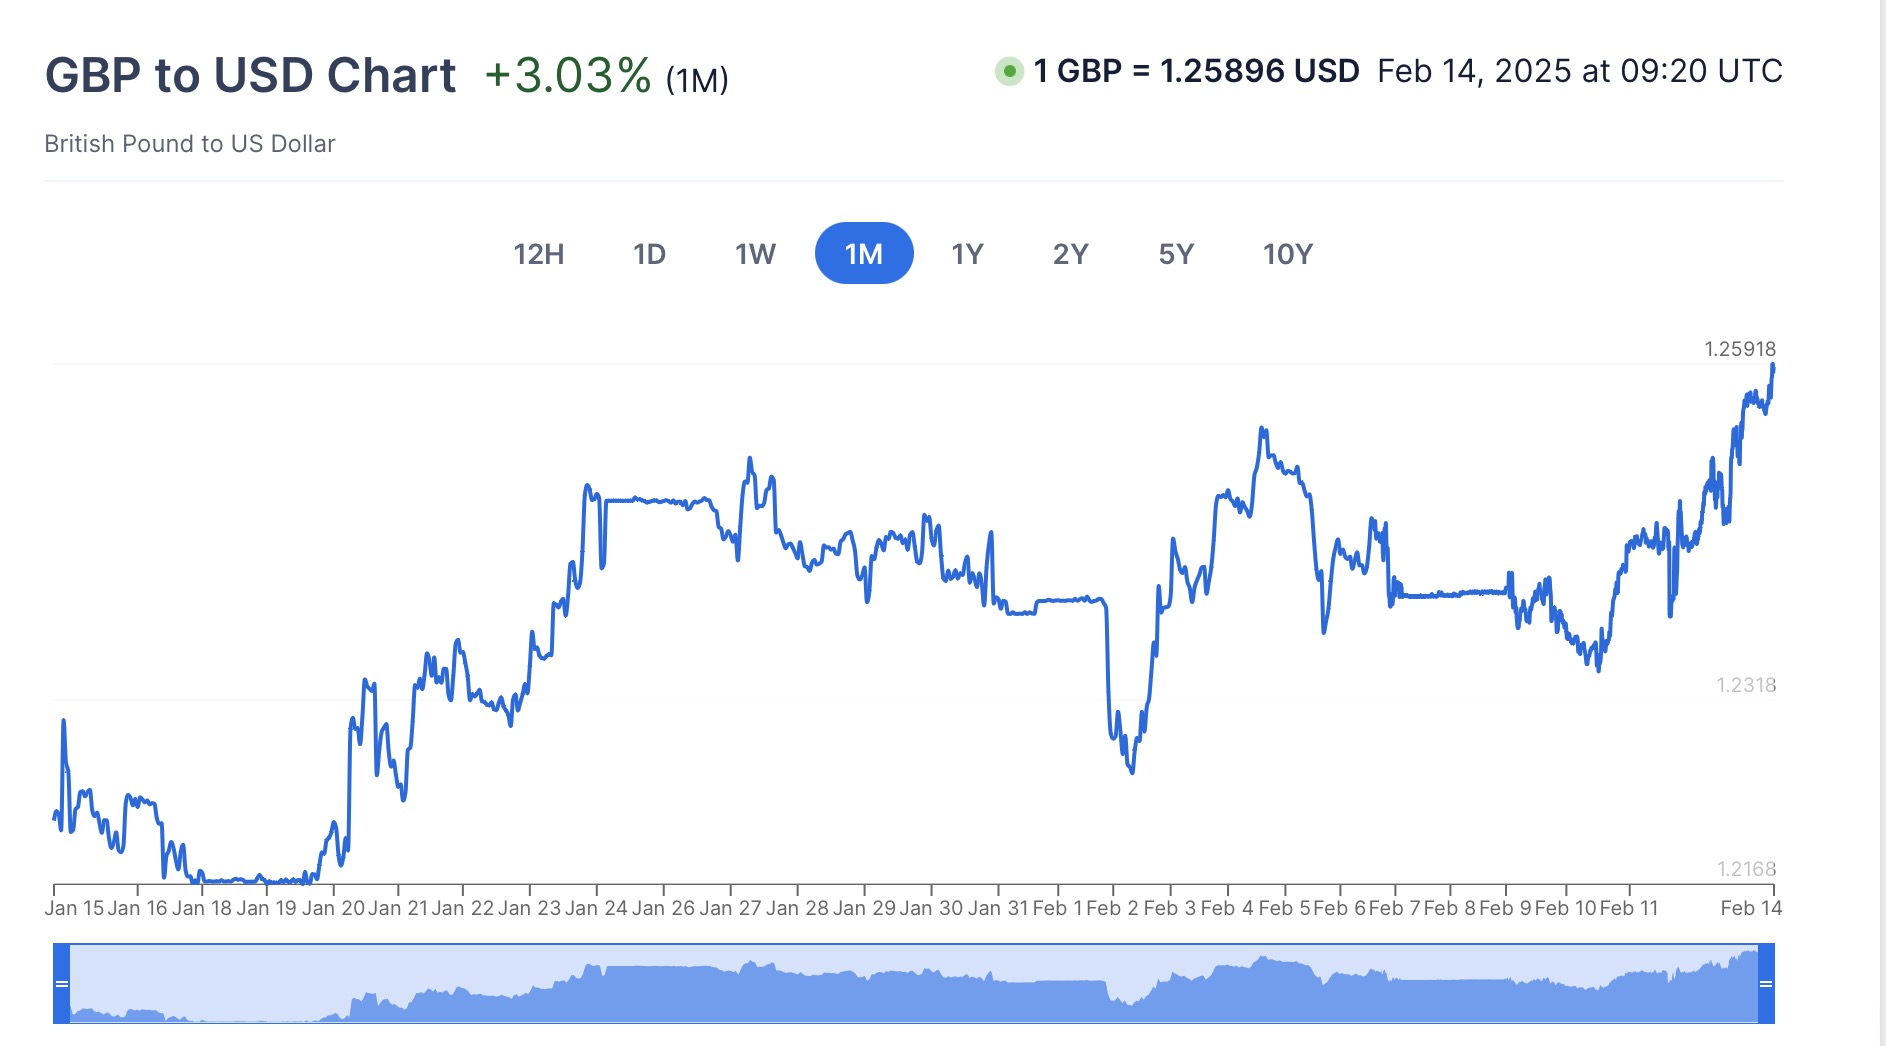Click the 1.25918 y-axis high label
Image resolution: width=1886 pixels, height=1046 pixels.
tap(1740, 349)
